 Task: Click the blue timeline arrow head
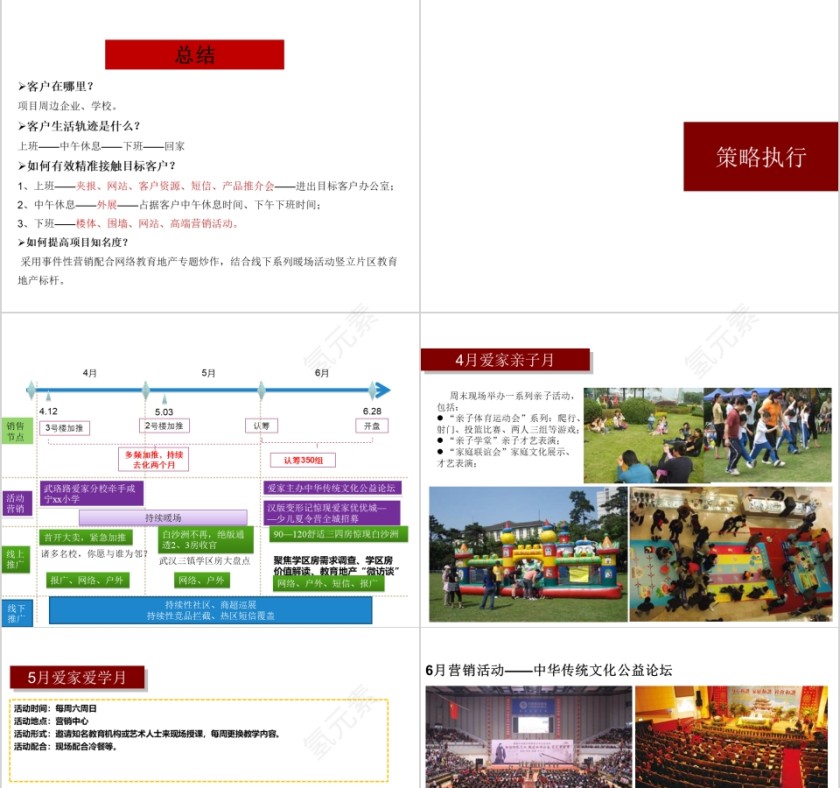(381, 390)
